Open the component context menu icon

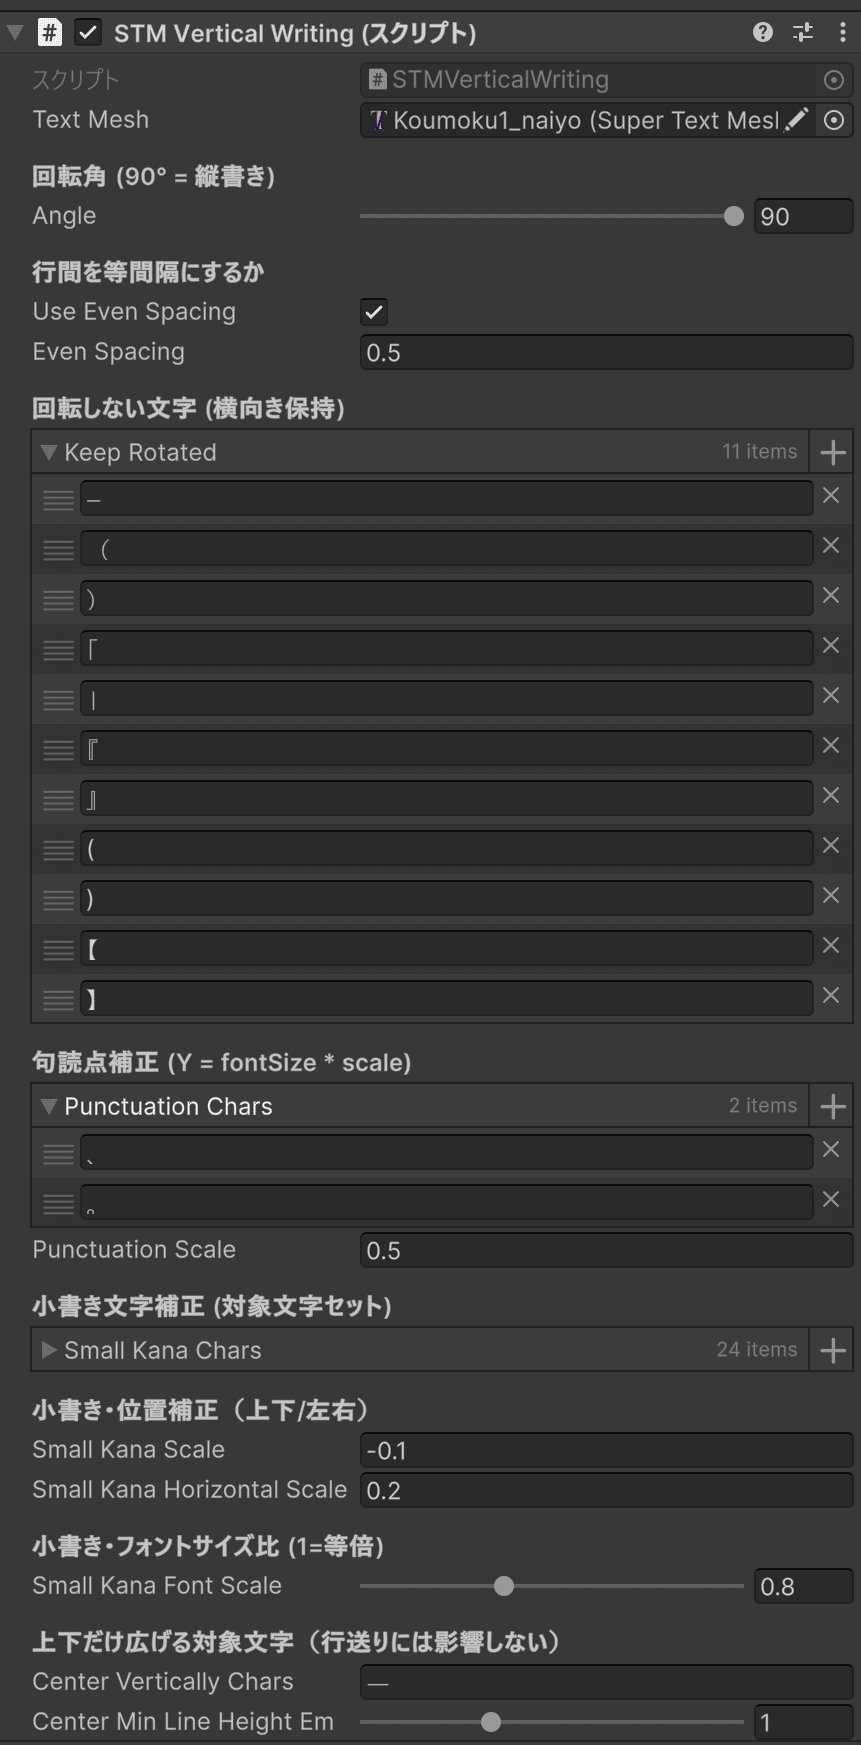843,31
